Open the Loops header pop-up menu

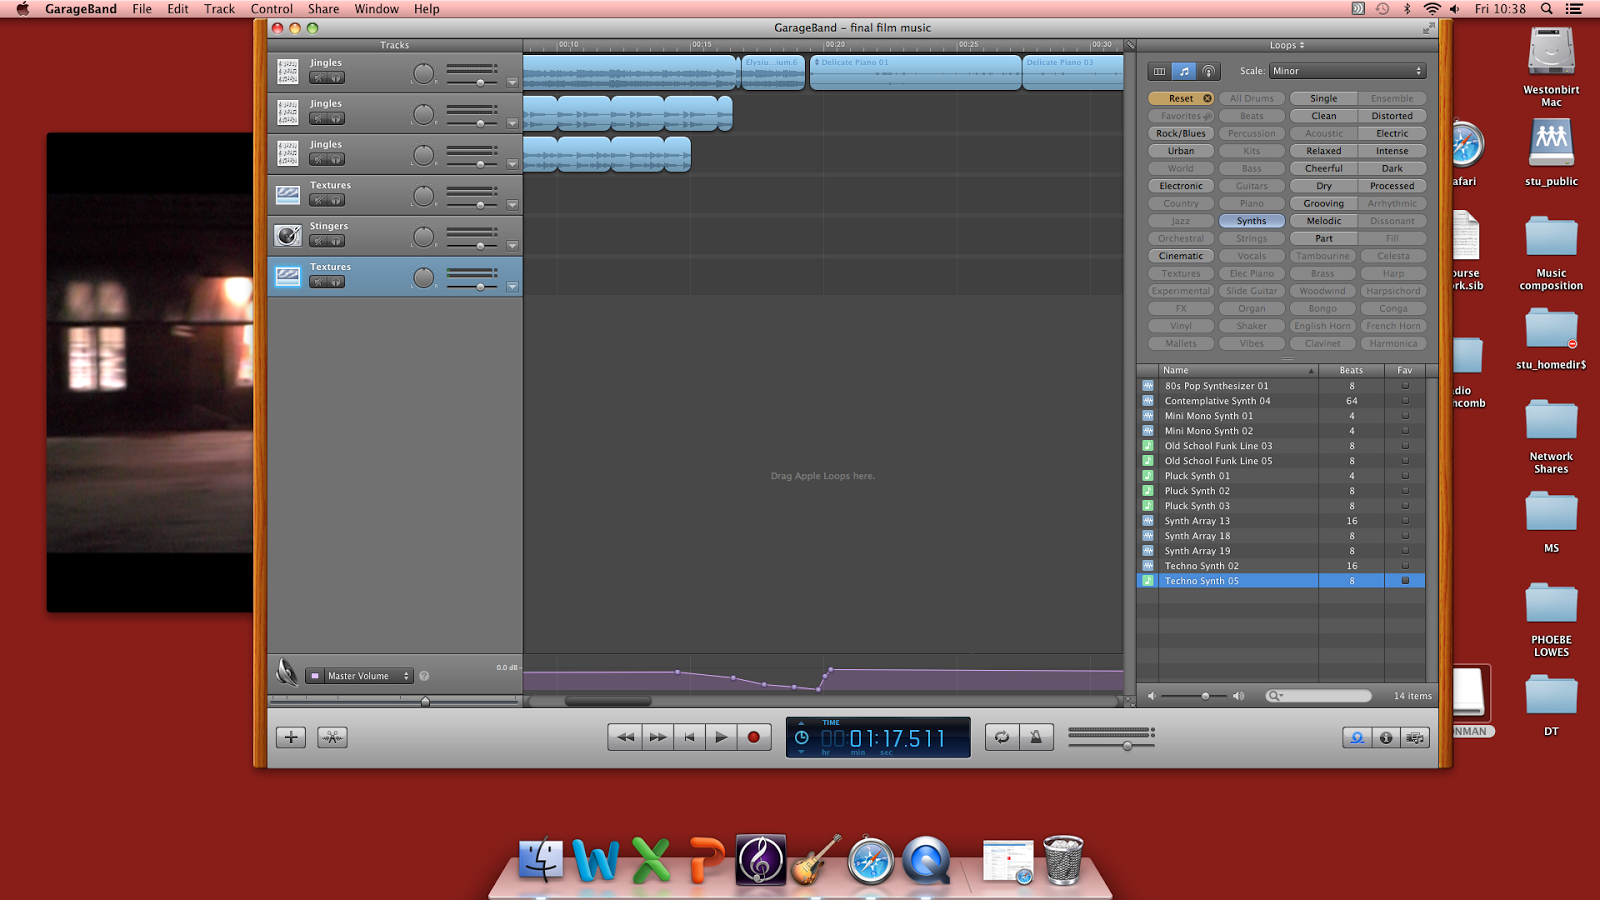pyautogui.click(x=1287, y=45)
